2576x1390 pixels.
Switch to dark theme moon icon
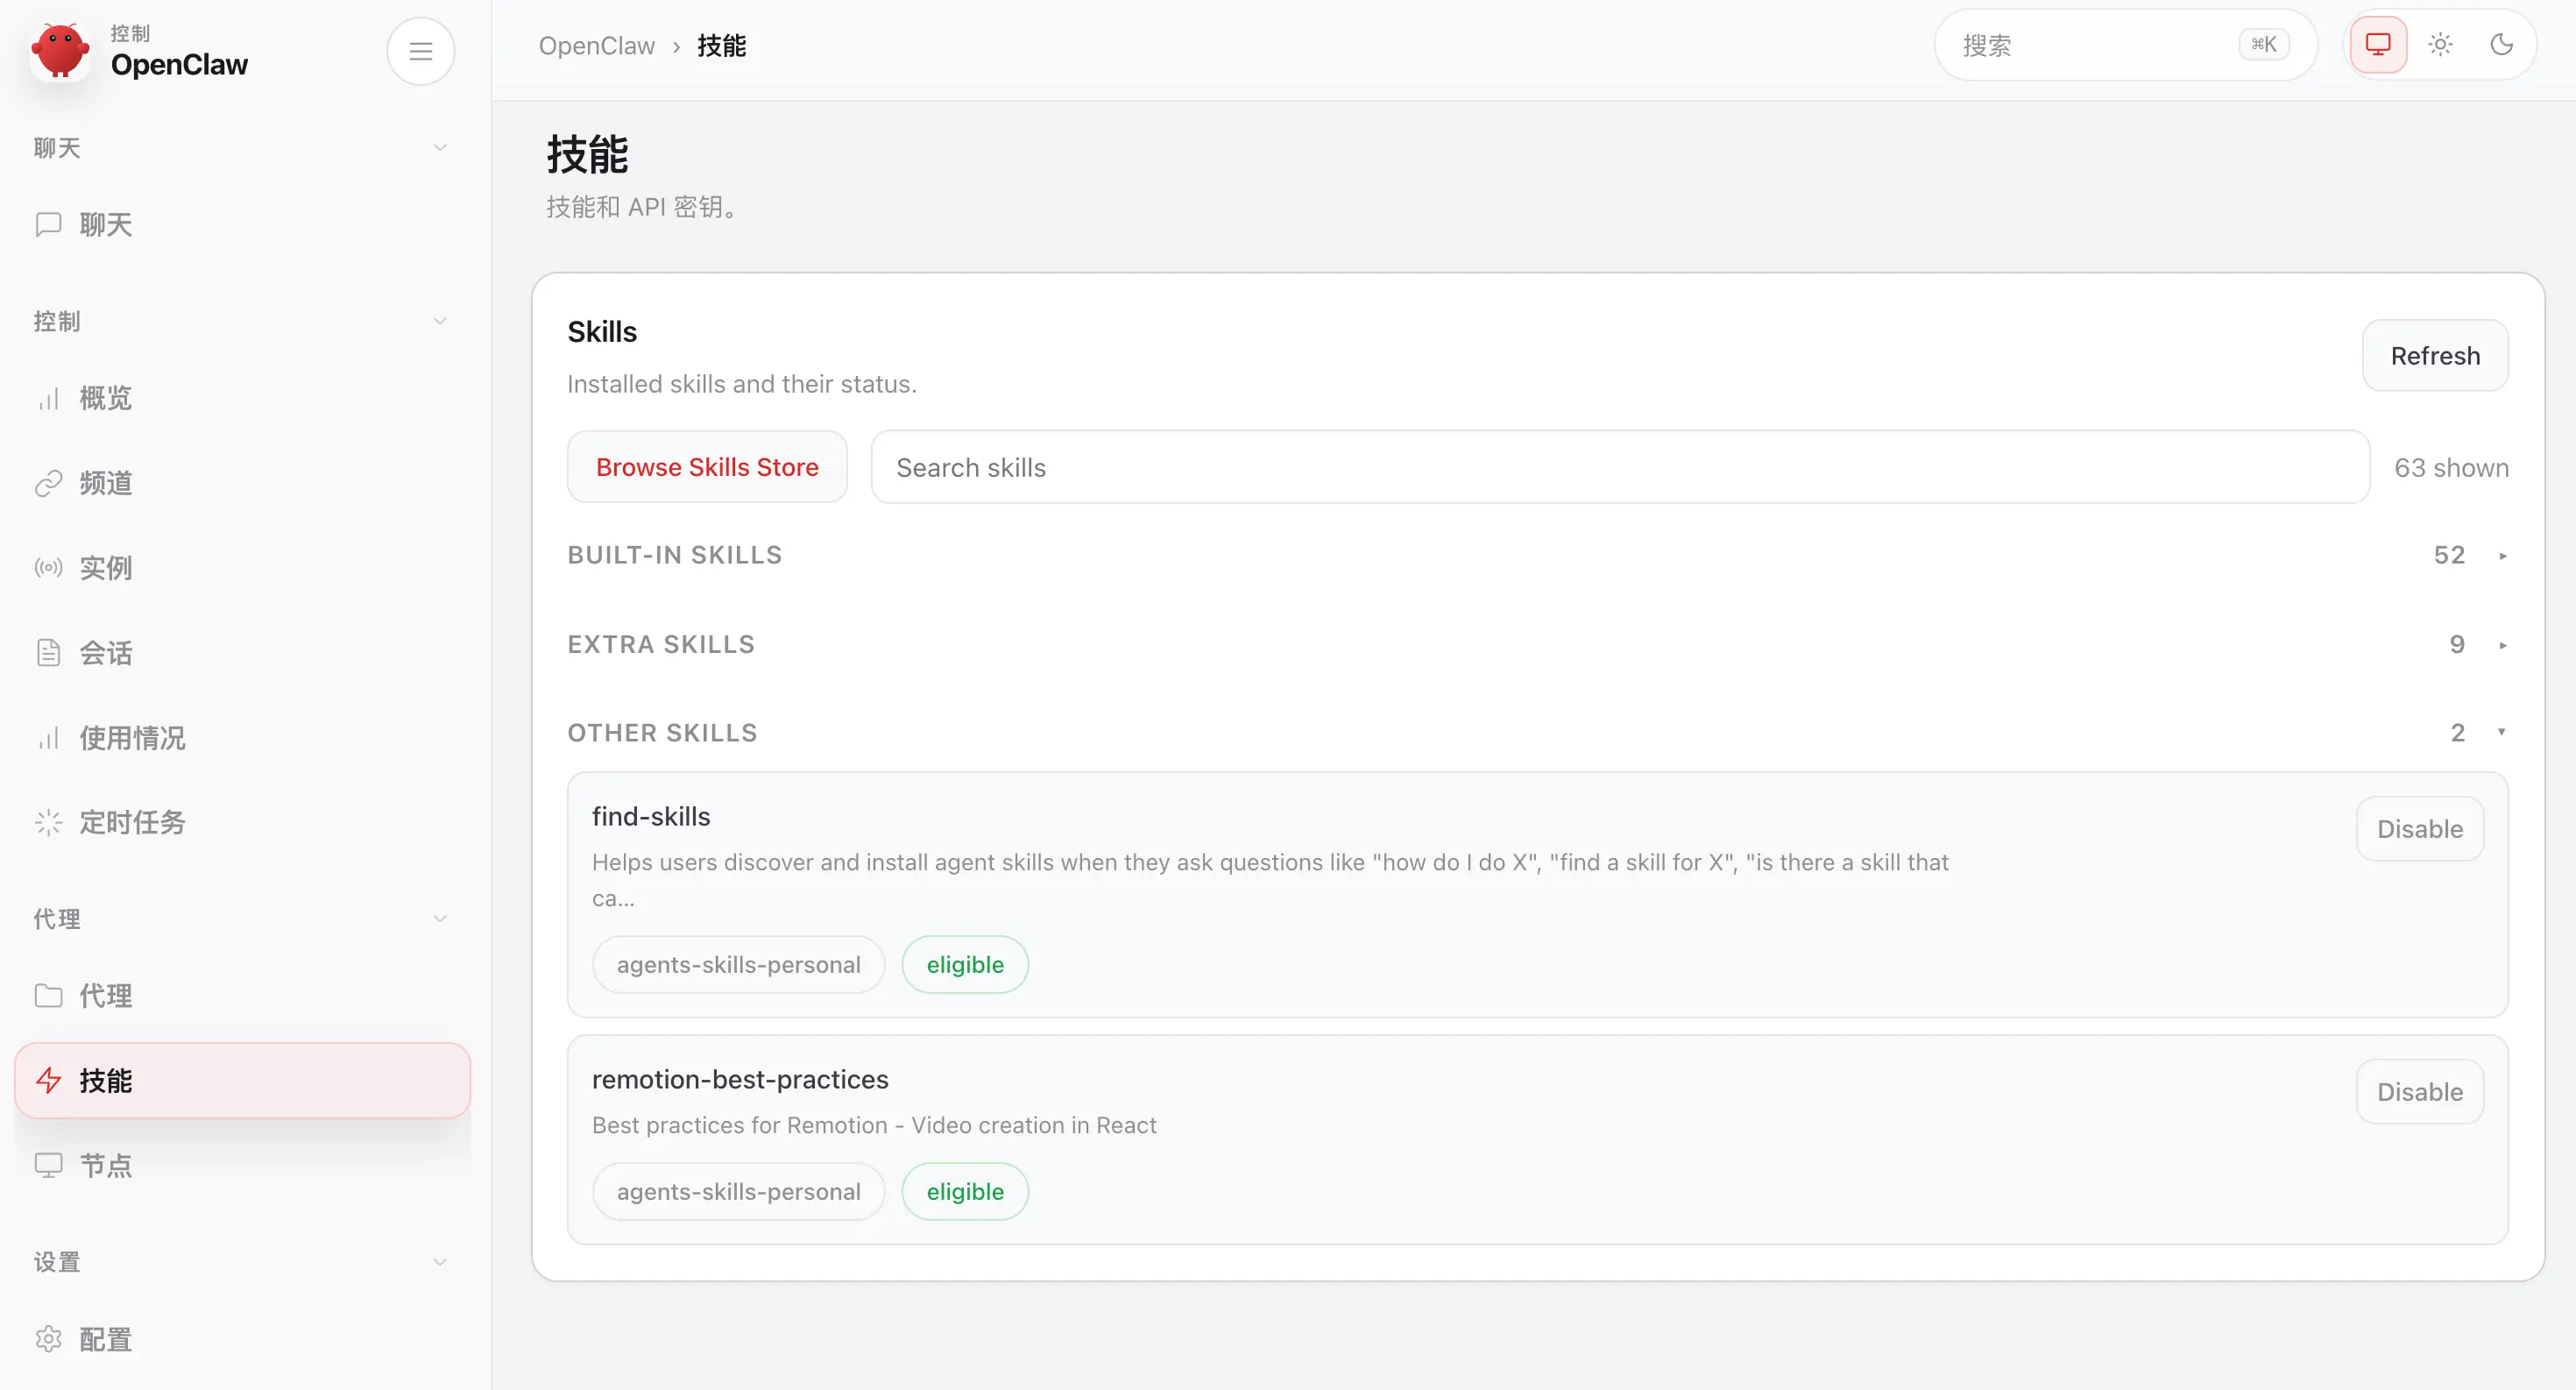point(2501,45)
